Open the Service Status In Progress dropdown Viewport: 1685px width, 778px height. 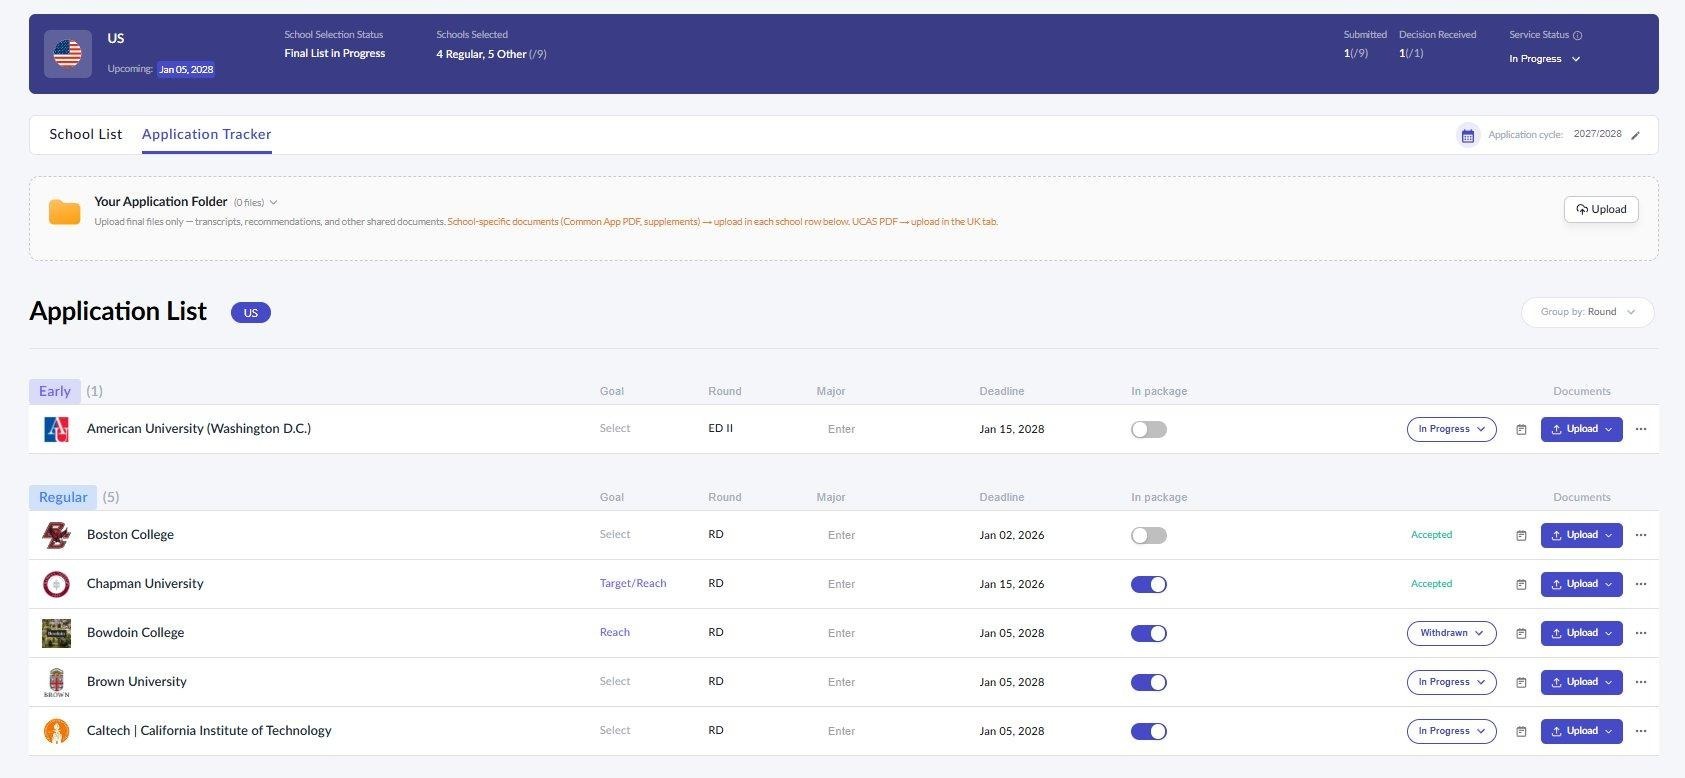pos(1545,59)
